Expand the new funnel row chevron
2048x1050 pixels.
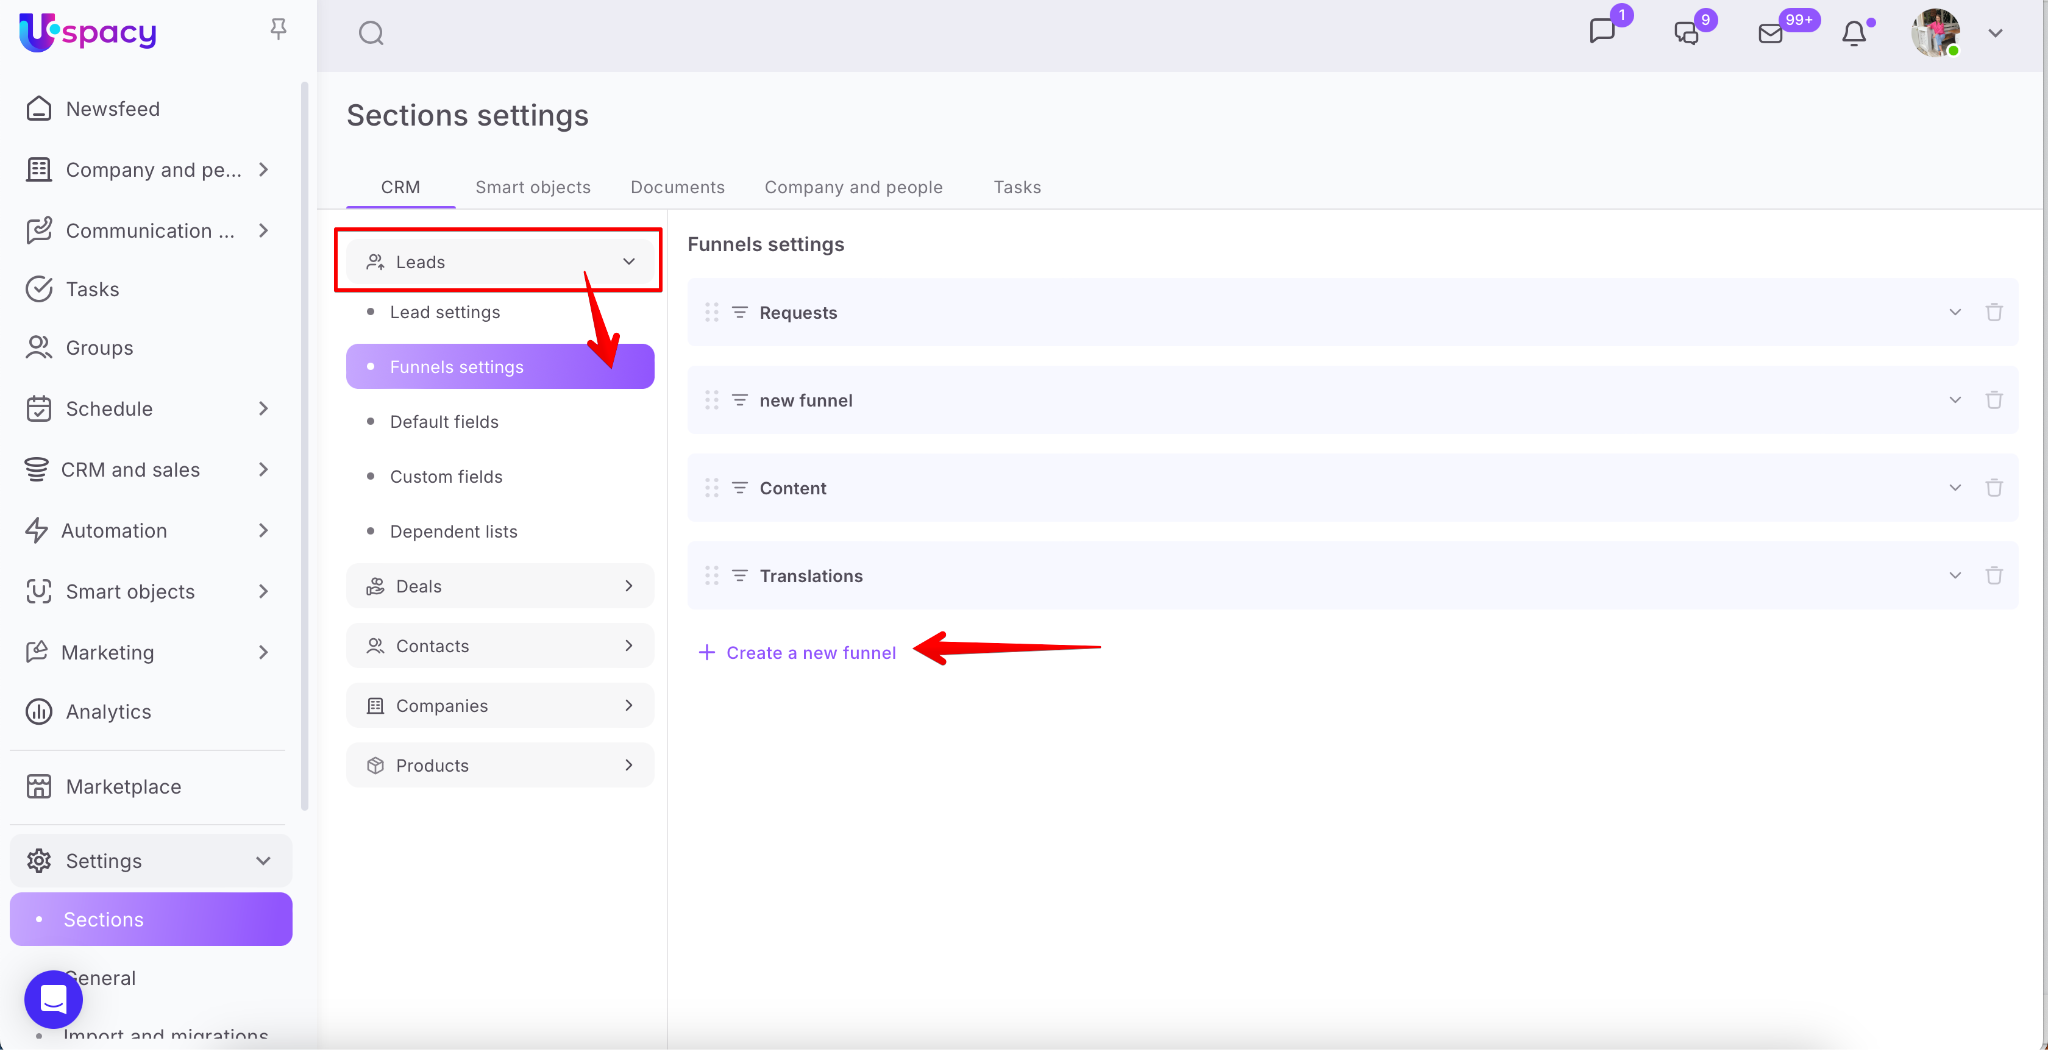coord(1955,400)
